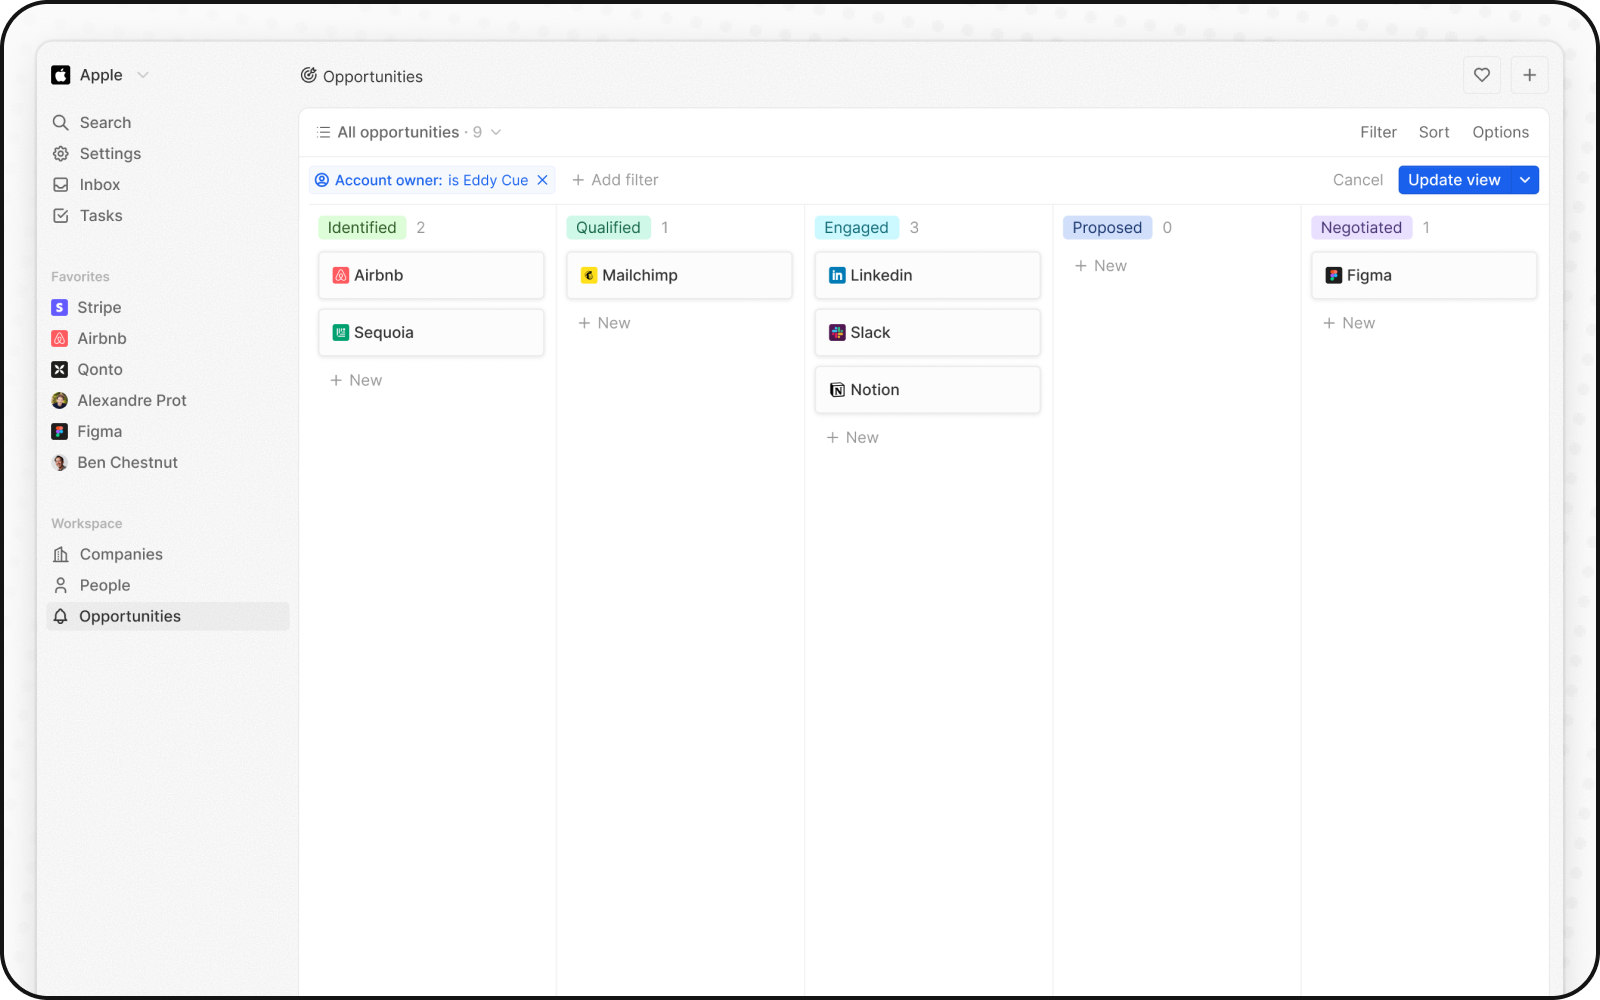Expand the Update view dropdown arrow
The height and width of the screenshot is (1000, 1600).
coord(1525,180)
